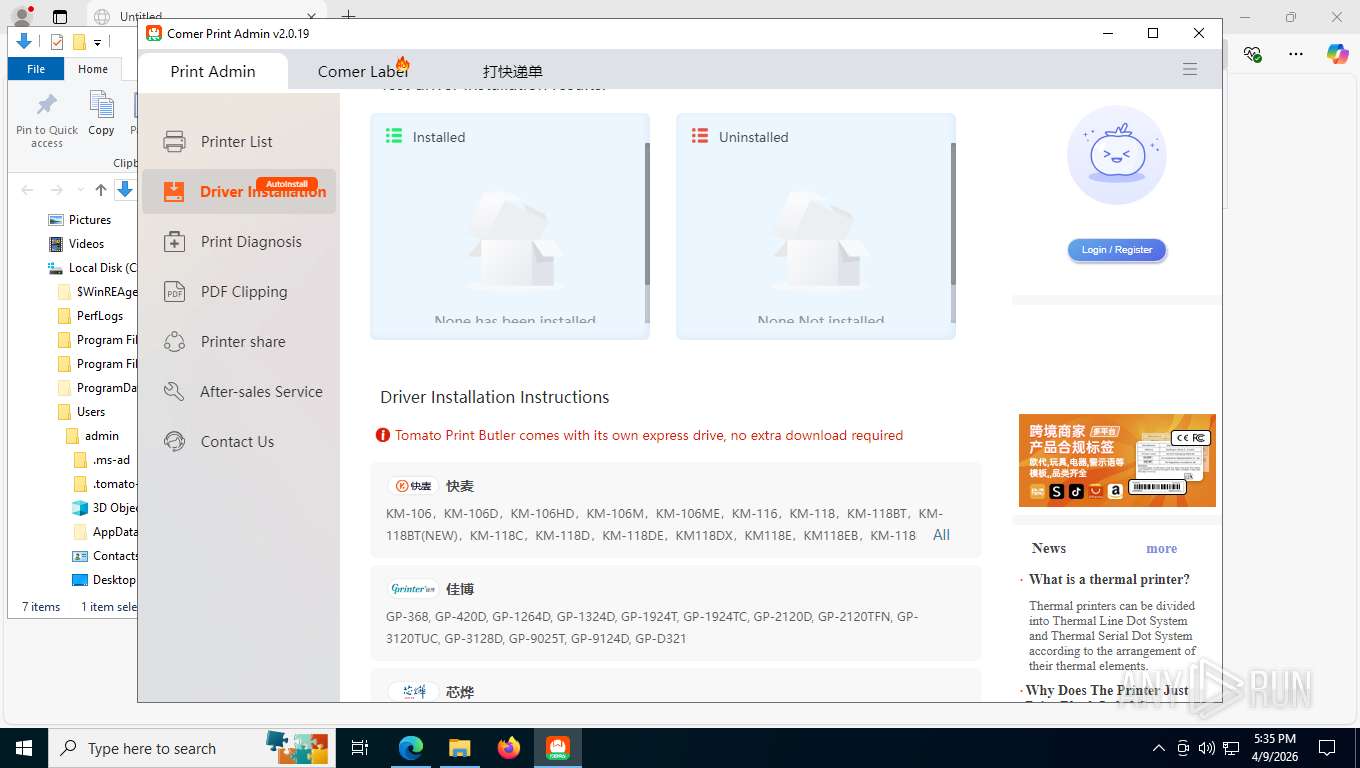
Task: Click the red warning info icon
Action: [383, 435]
